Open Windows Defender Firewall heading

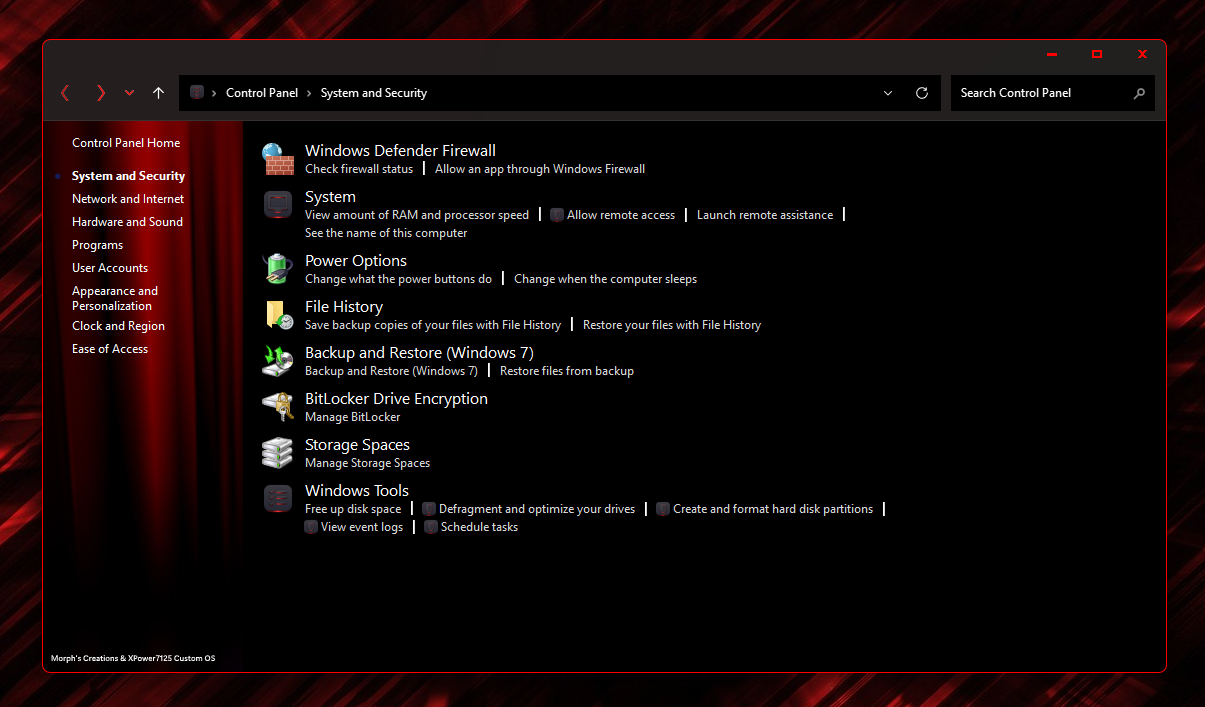coord(400,151)
